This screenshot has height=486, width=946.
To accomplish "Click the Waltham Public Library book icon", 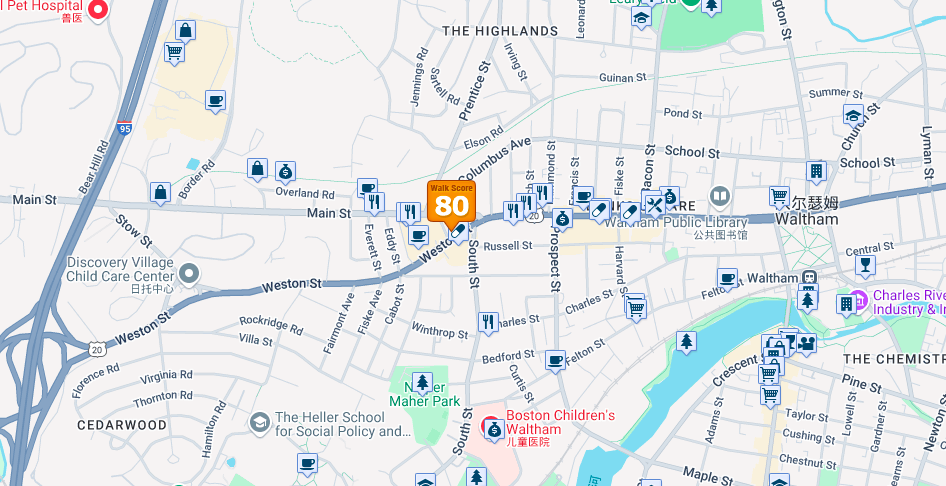I will (719, 196).
